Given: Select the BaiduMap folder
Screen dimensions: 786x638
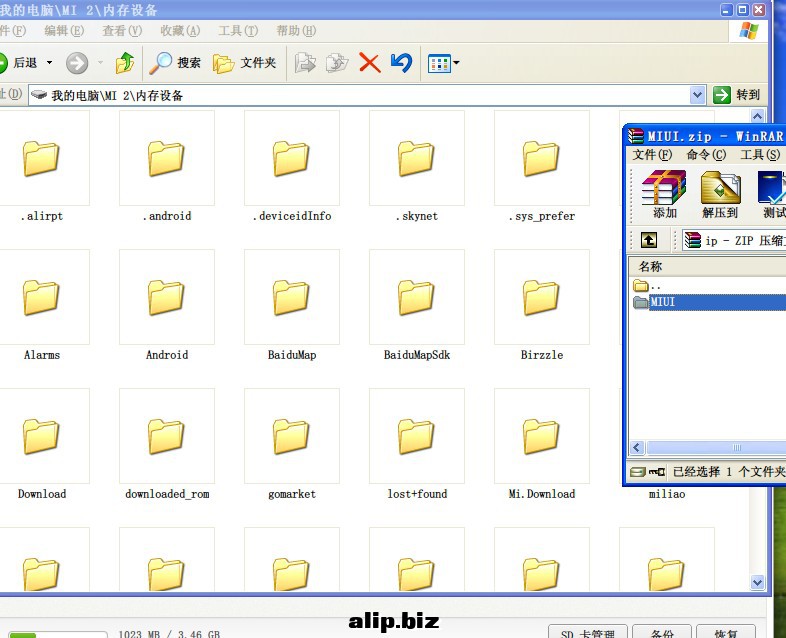Looking at the screenshot, I should coord(292,305).
